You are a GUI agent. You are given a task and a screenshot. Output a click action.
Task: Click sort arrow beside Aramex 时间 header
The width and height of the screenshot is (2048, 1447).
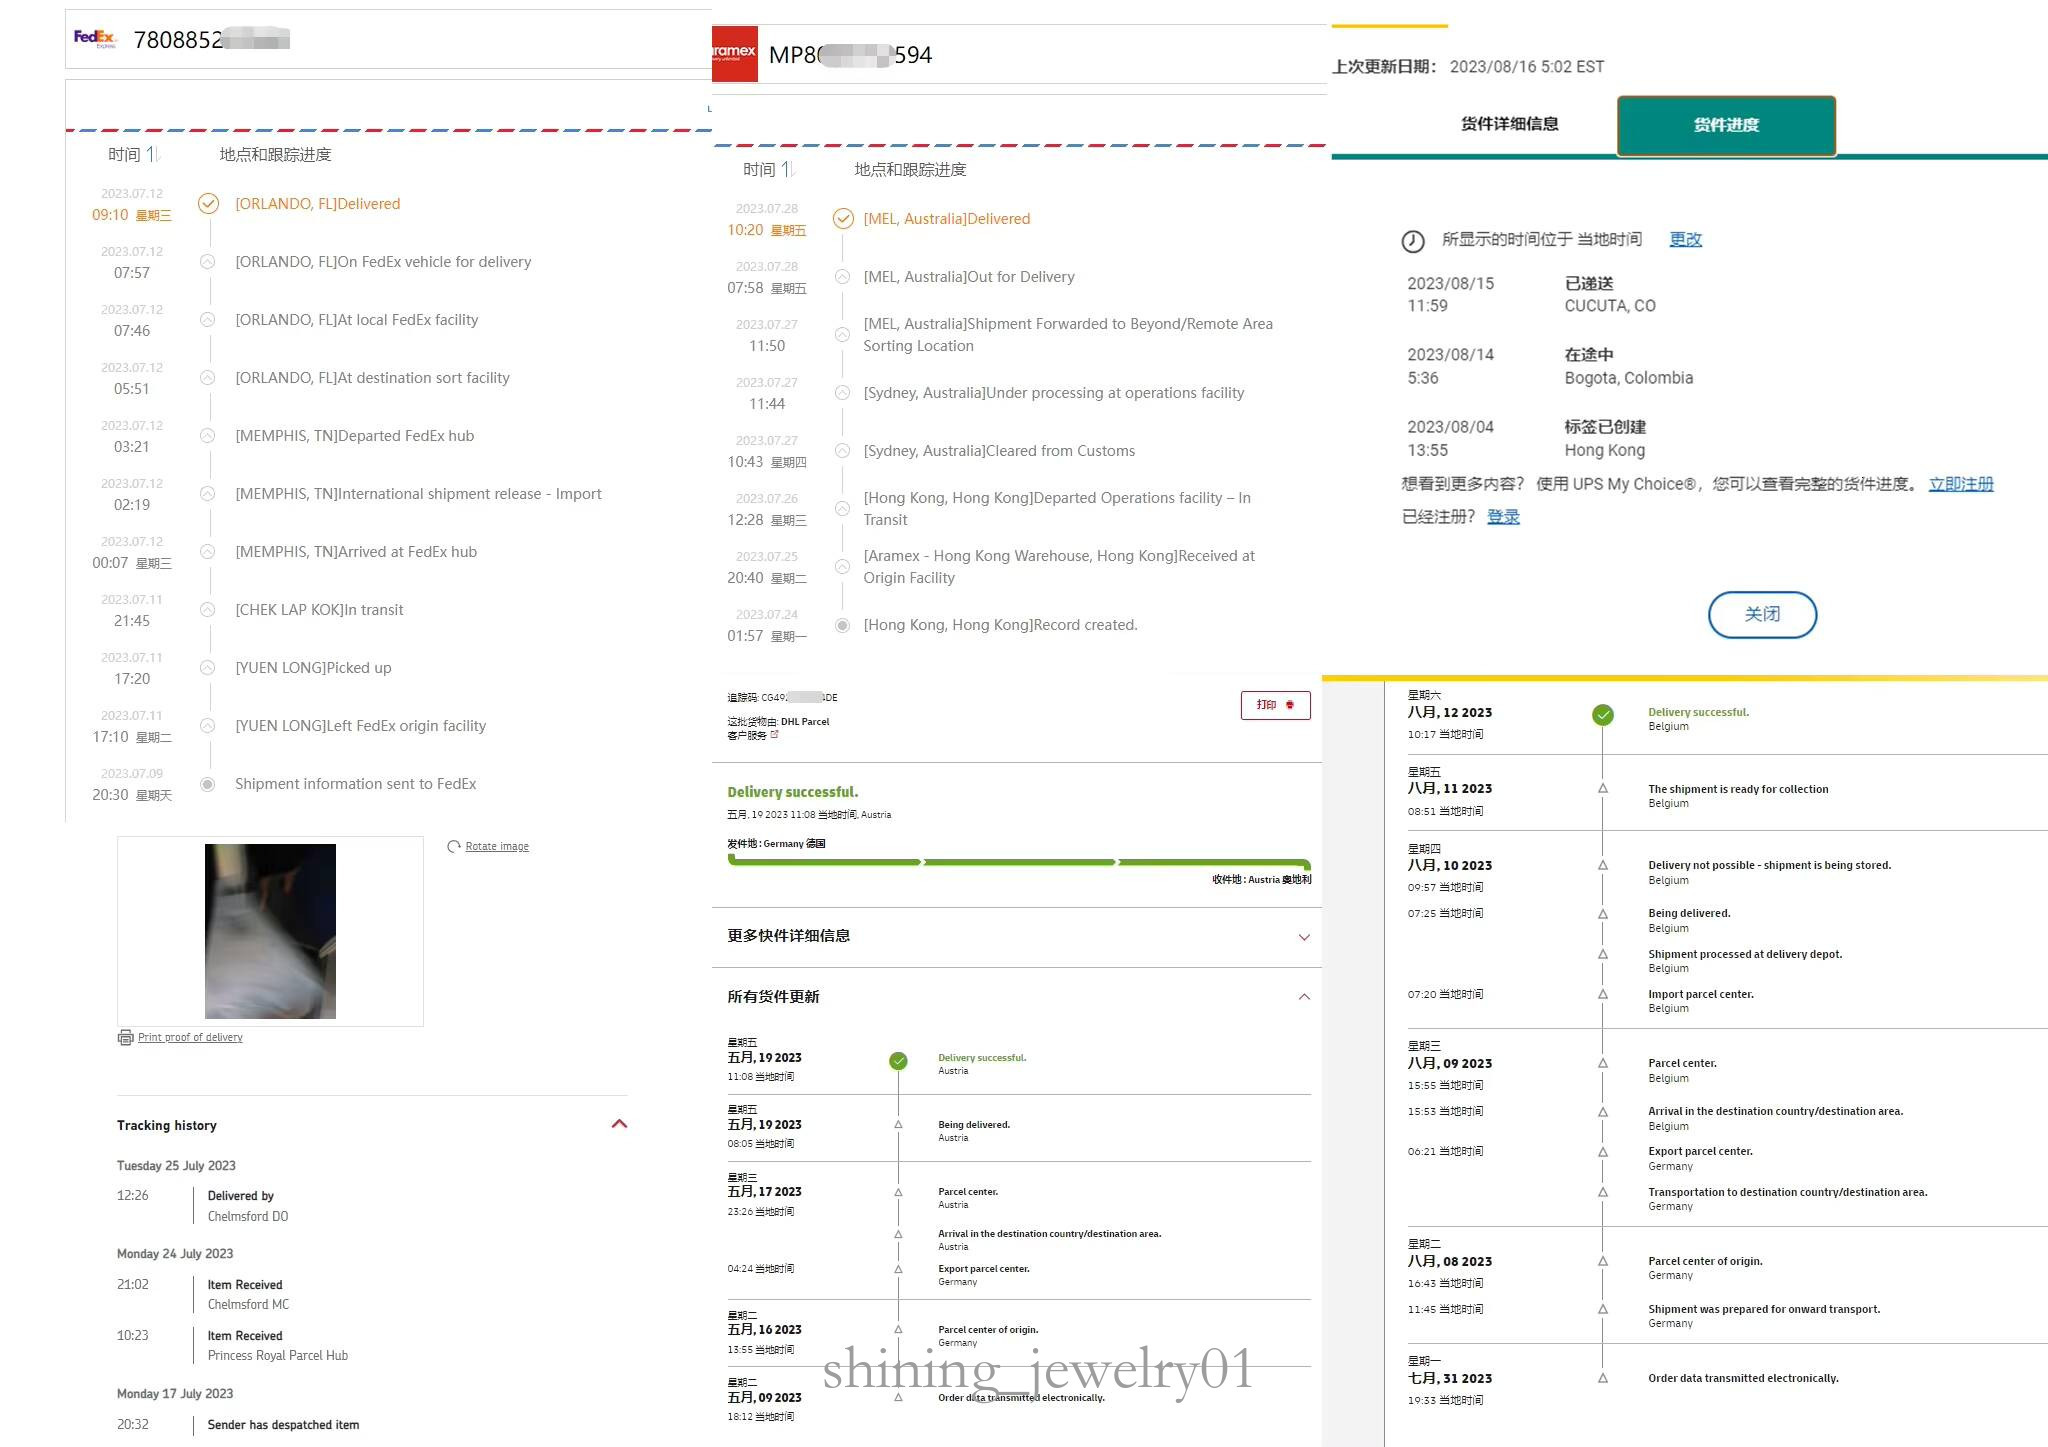pyautogui.click(x=788, y=169)
